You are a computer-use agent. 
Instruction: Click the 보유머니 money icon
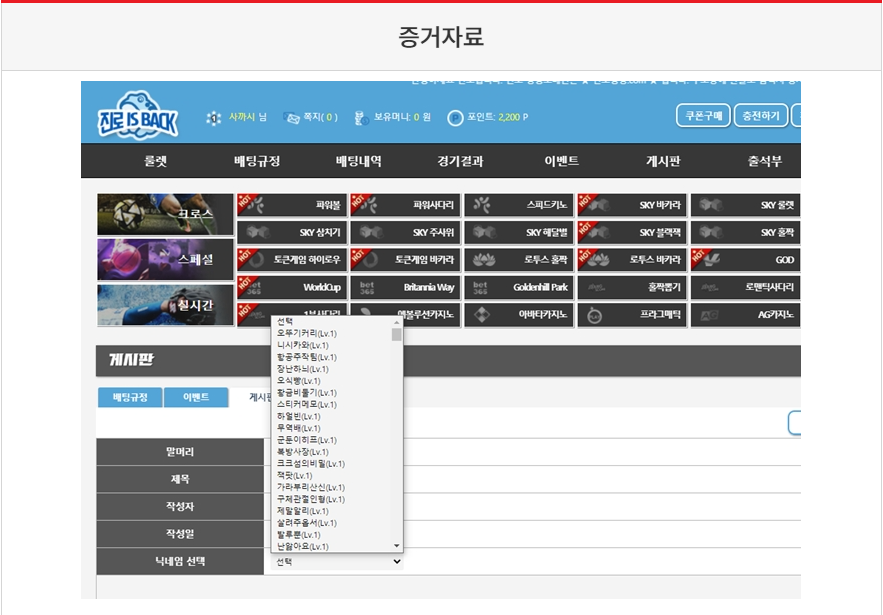point(361,118)
